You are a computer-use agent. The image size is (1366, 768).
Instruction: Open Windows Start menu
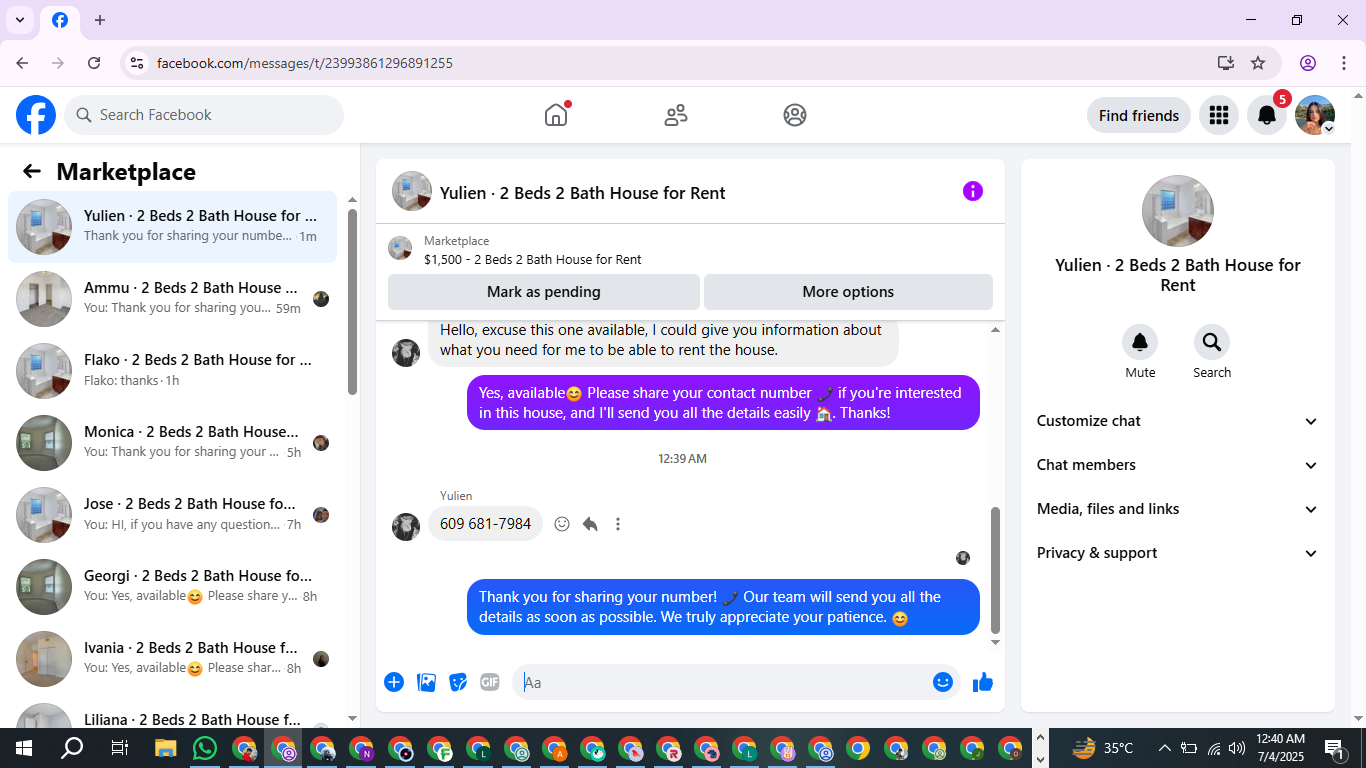click(x=23, y=748)
